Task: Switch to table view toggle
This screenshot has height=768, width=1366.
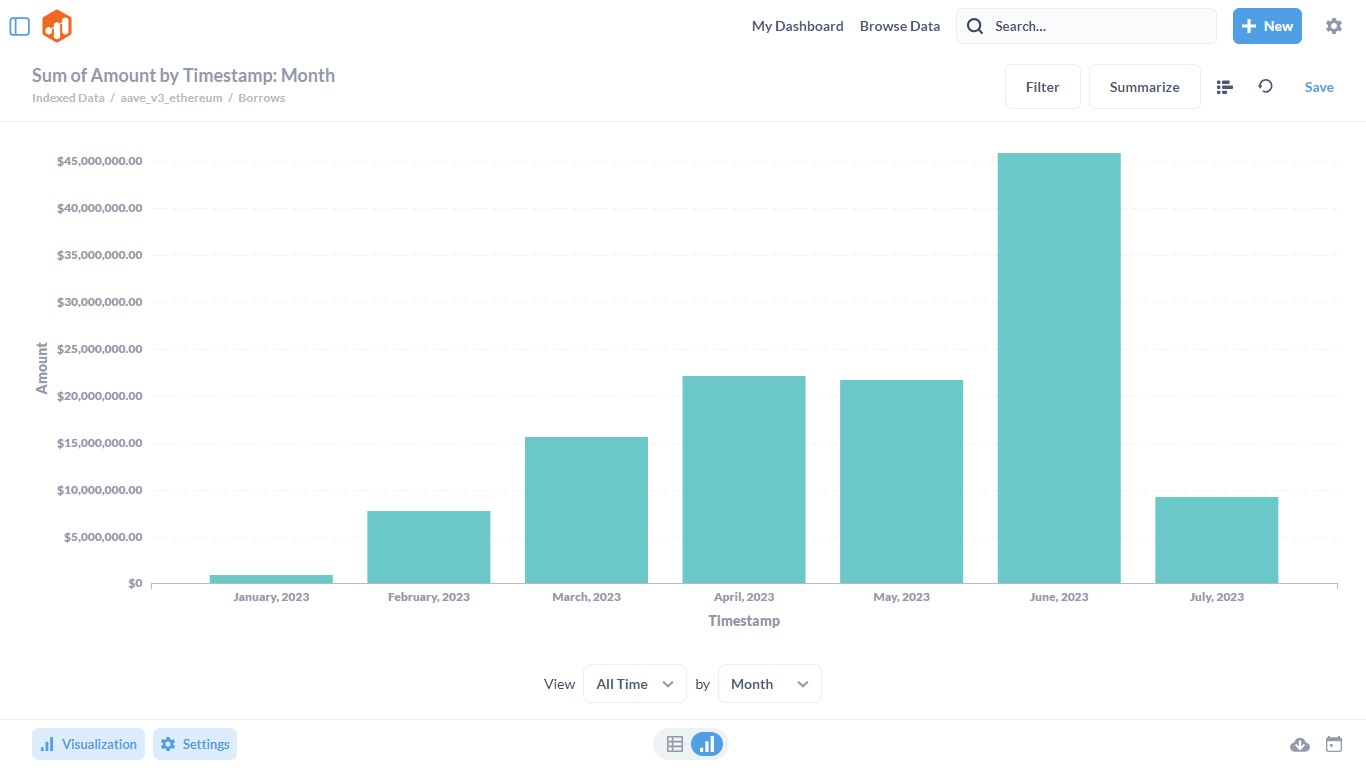Action: coord(675,744)
